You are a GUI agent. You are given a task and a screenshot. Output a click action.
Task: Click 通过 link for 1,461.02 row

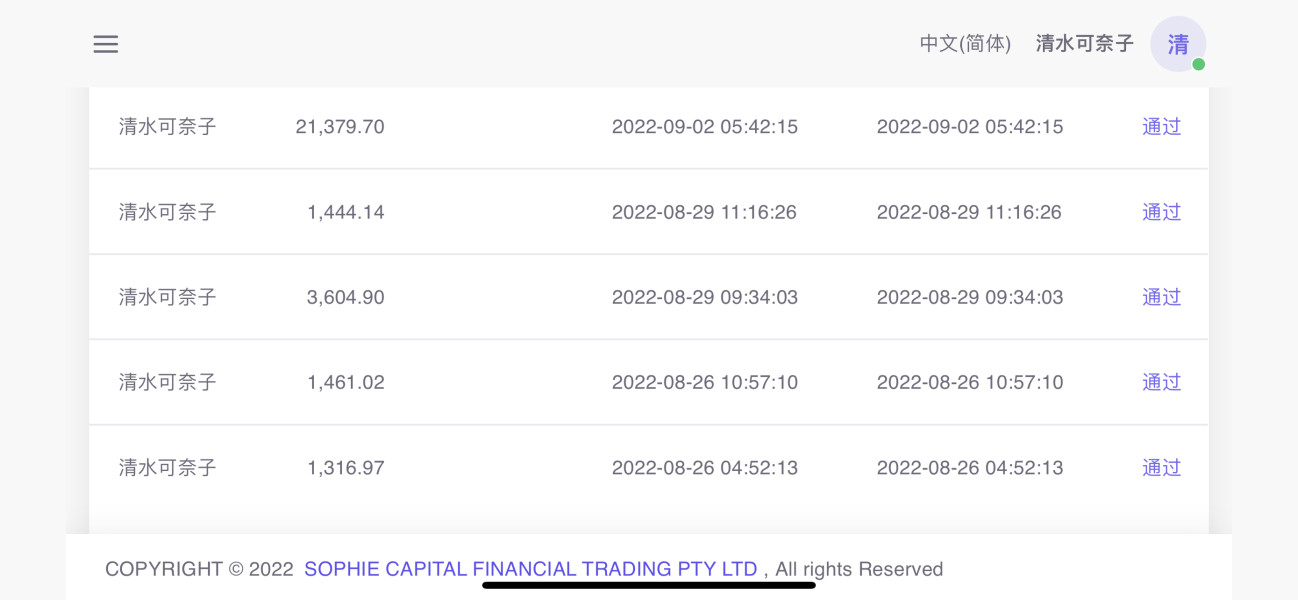point(1162,382)
